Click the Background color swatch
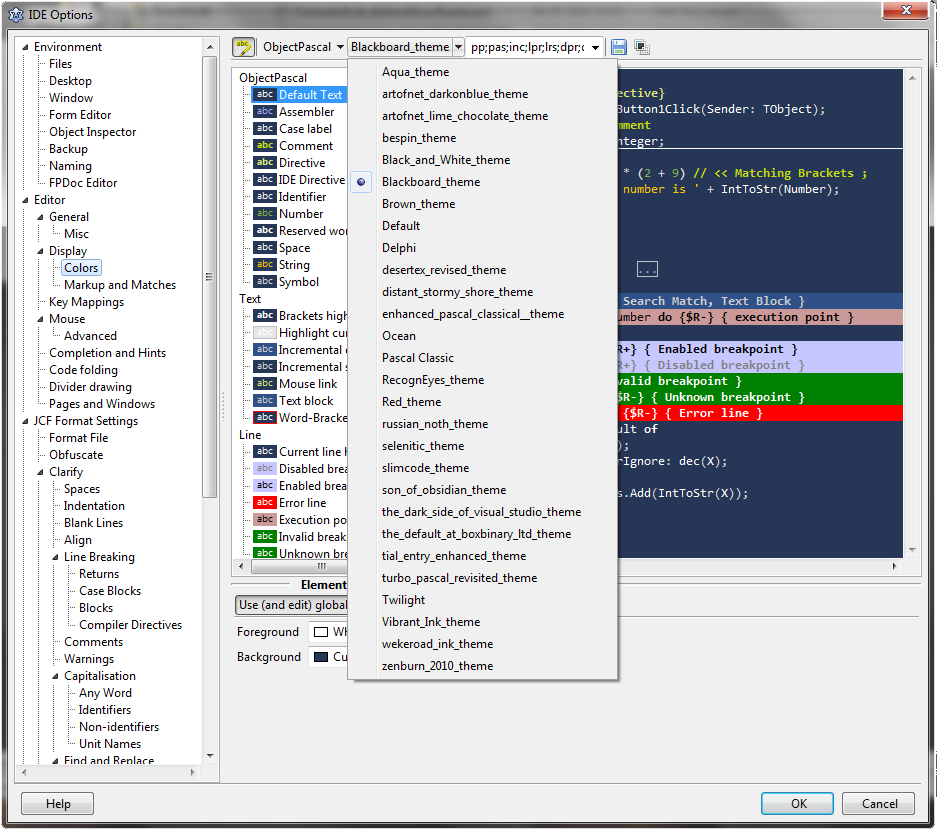 coord(321,657)
